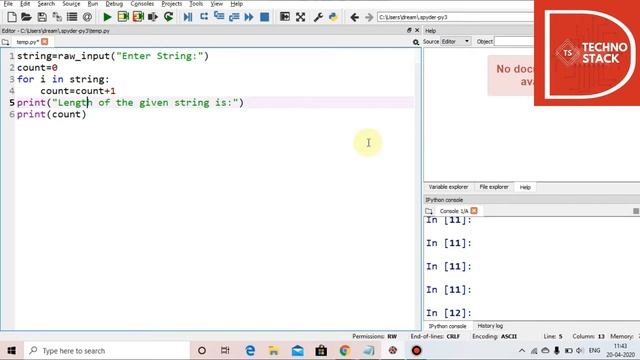640x360 pixels.
Task: Stop debugging with blue square
Action: pos(264,17)
